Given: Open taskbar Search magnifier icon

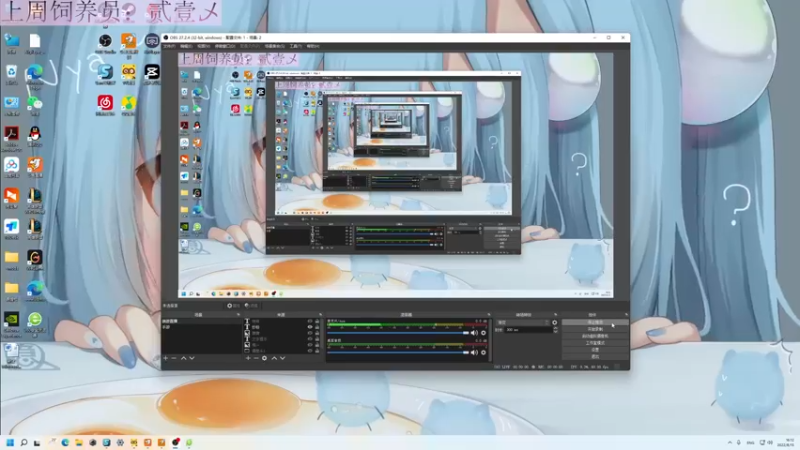Looking at the screenshot, I should [x=23, y=443].
